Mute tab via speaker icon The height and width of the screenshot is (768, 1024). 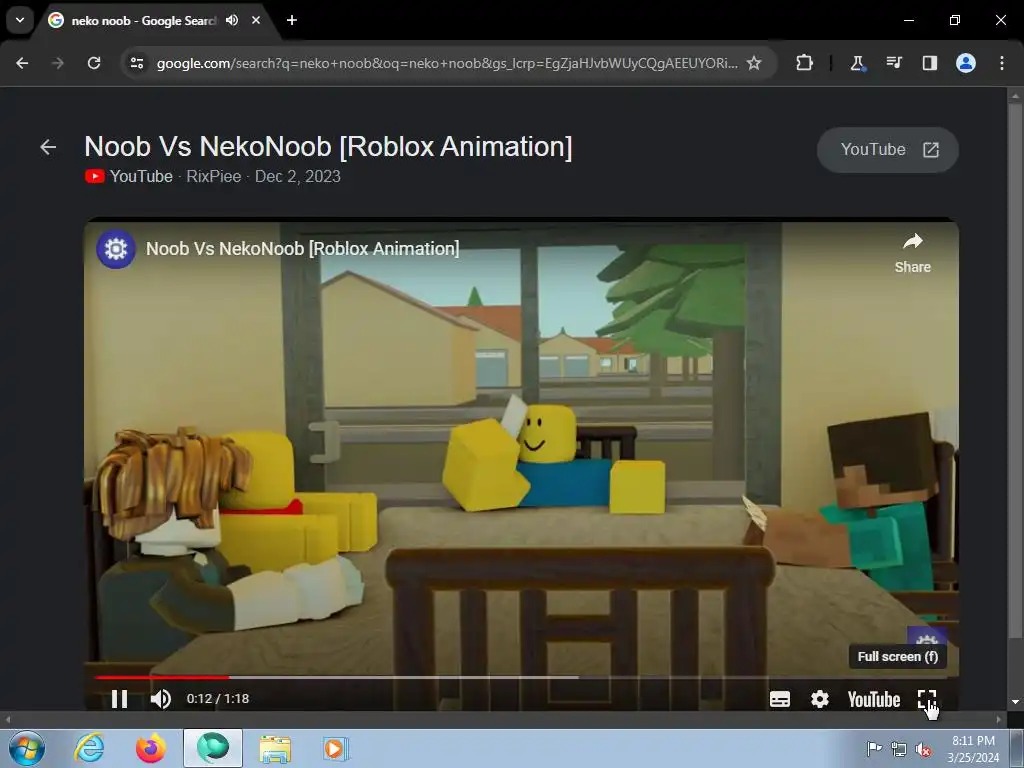[x=232, y=20]
